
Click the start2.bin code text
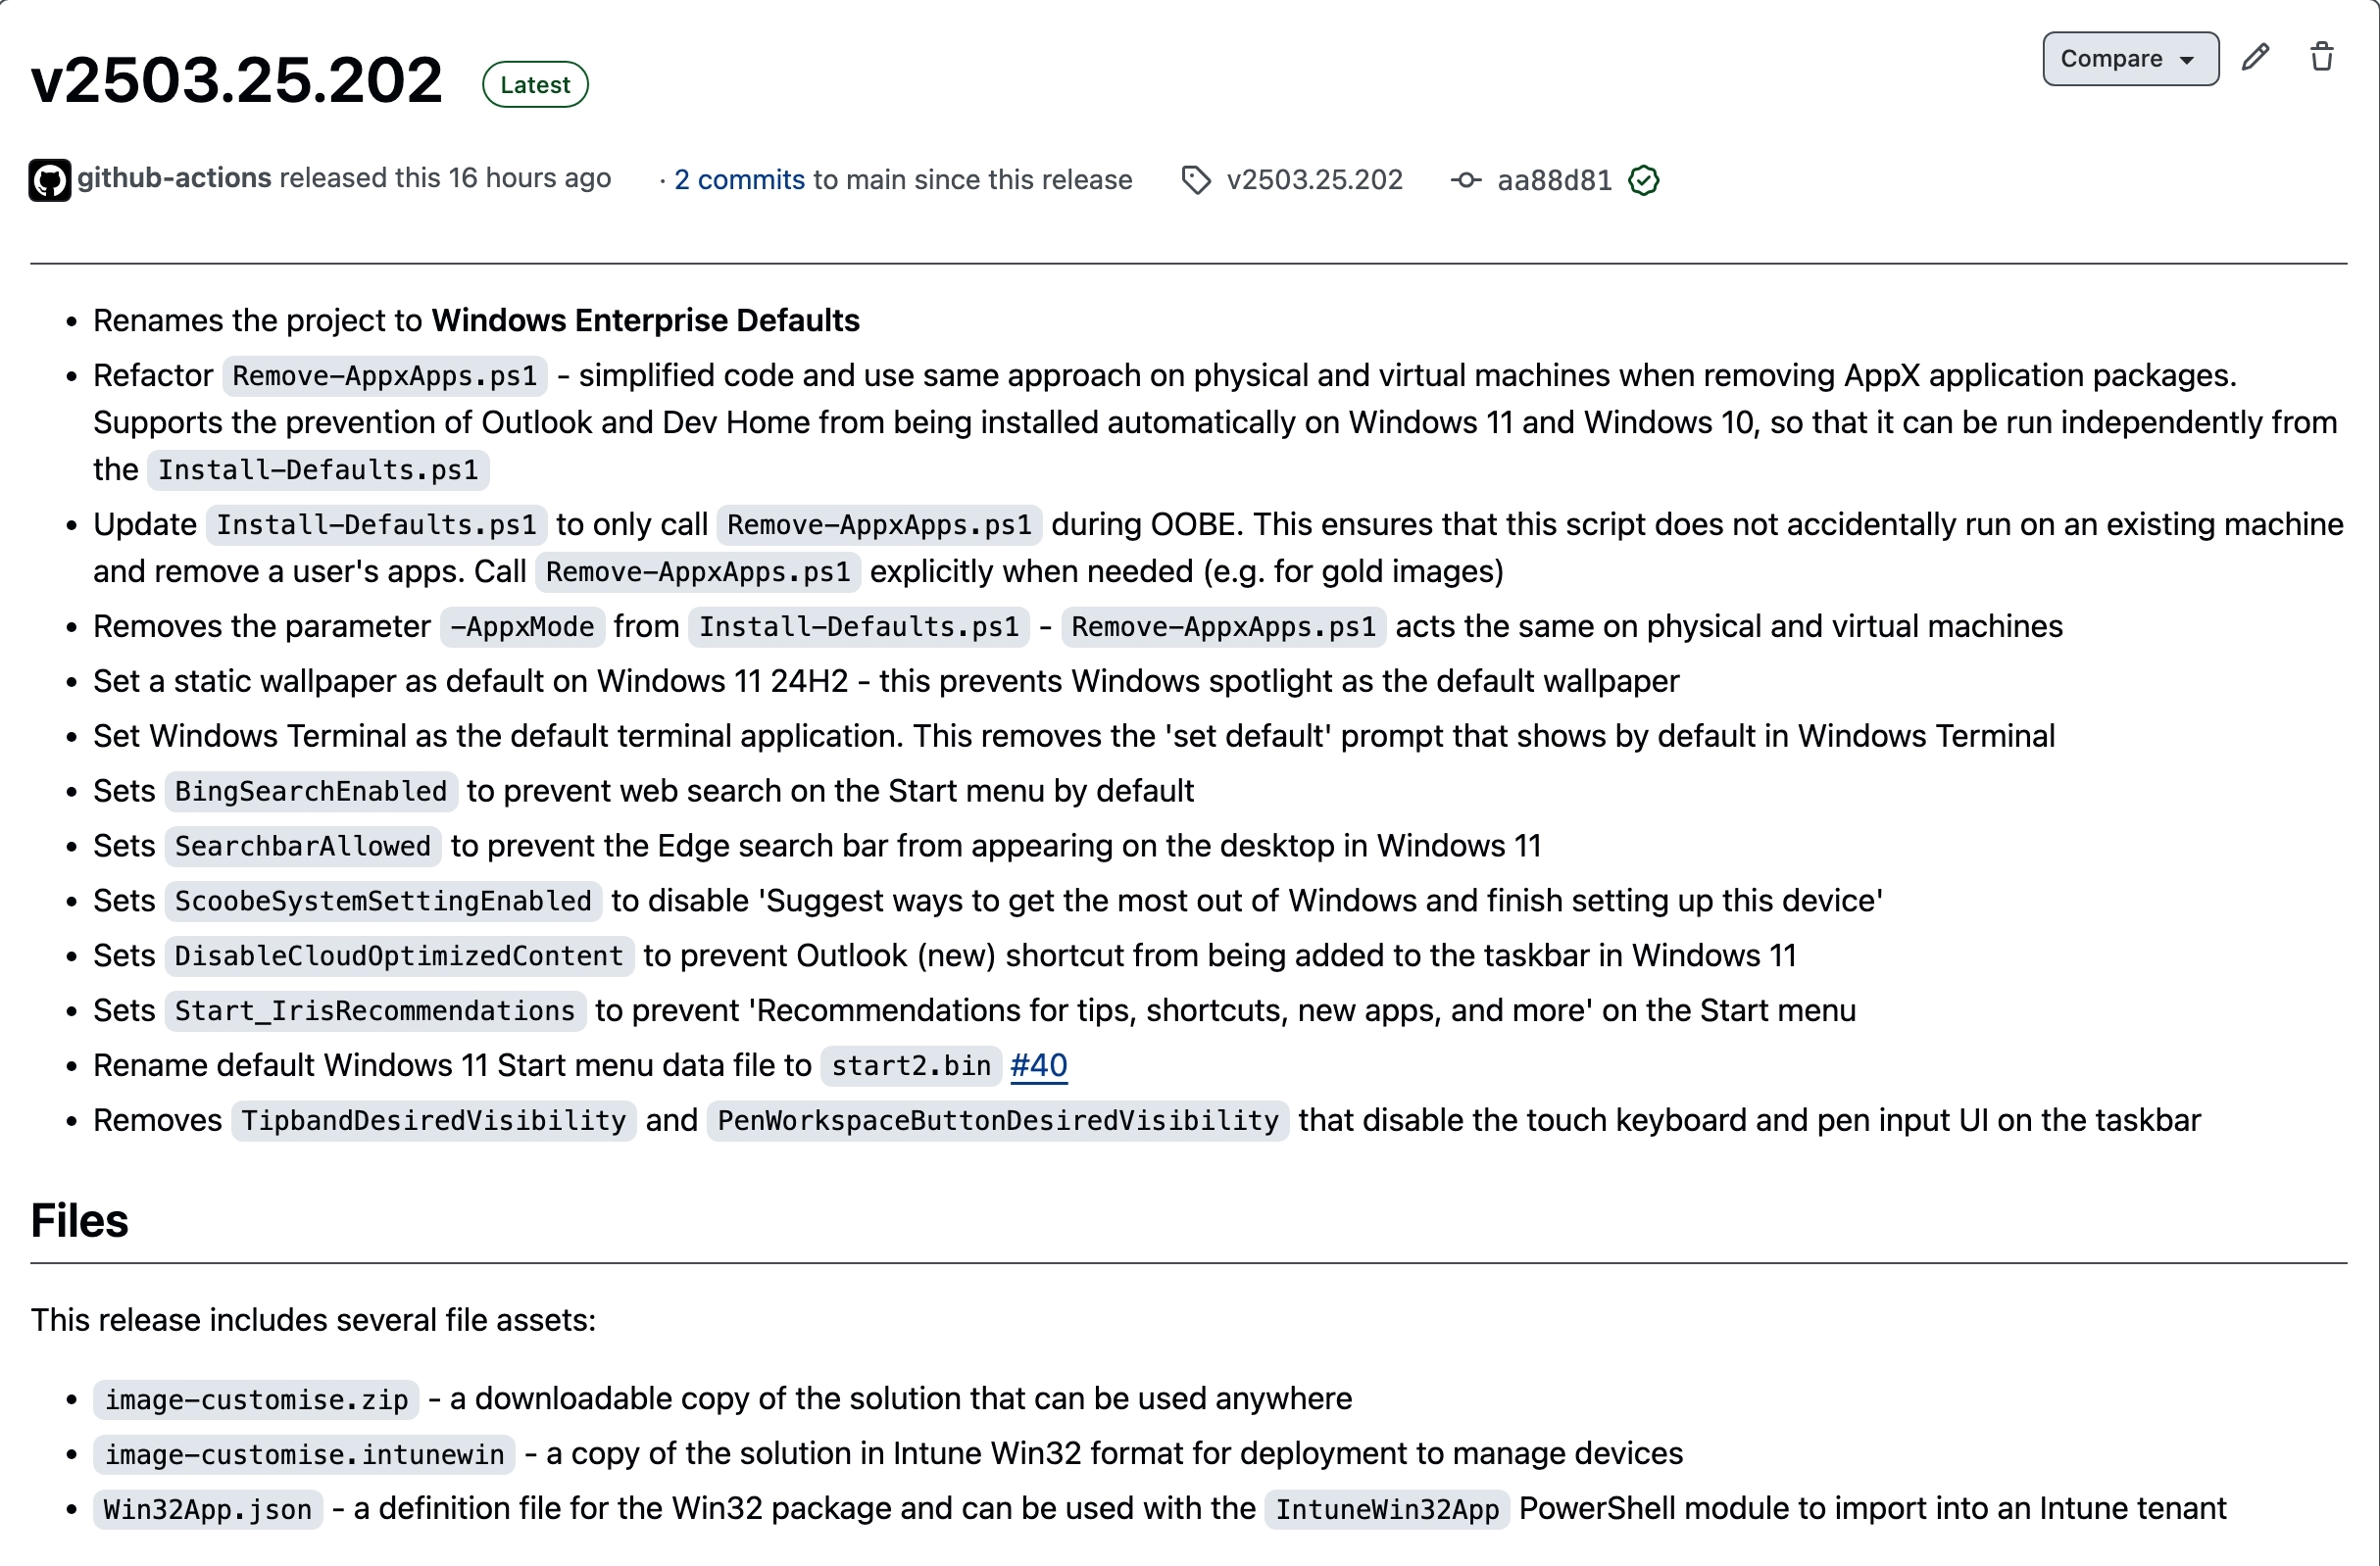pos(911,1066)
